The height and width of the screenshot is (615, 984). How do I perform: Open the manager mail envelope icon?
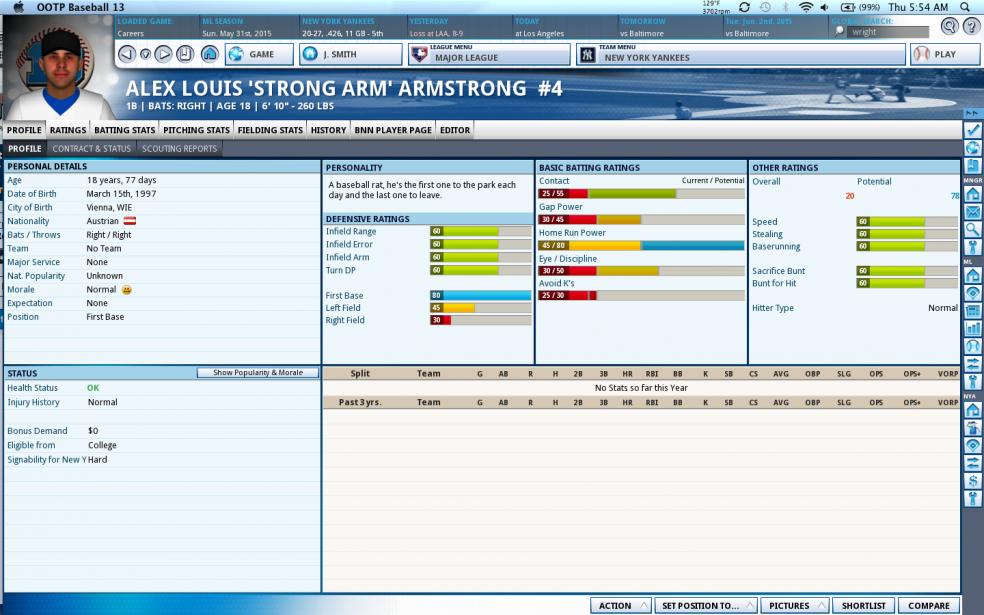point(972,211)
